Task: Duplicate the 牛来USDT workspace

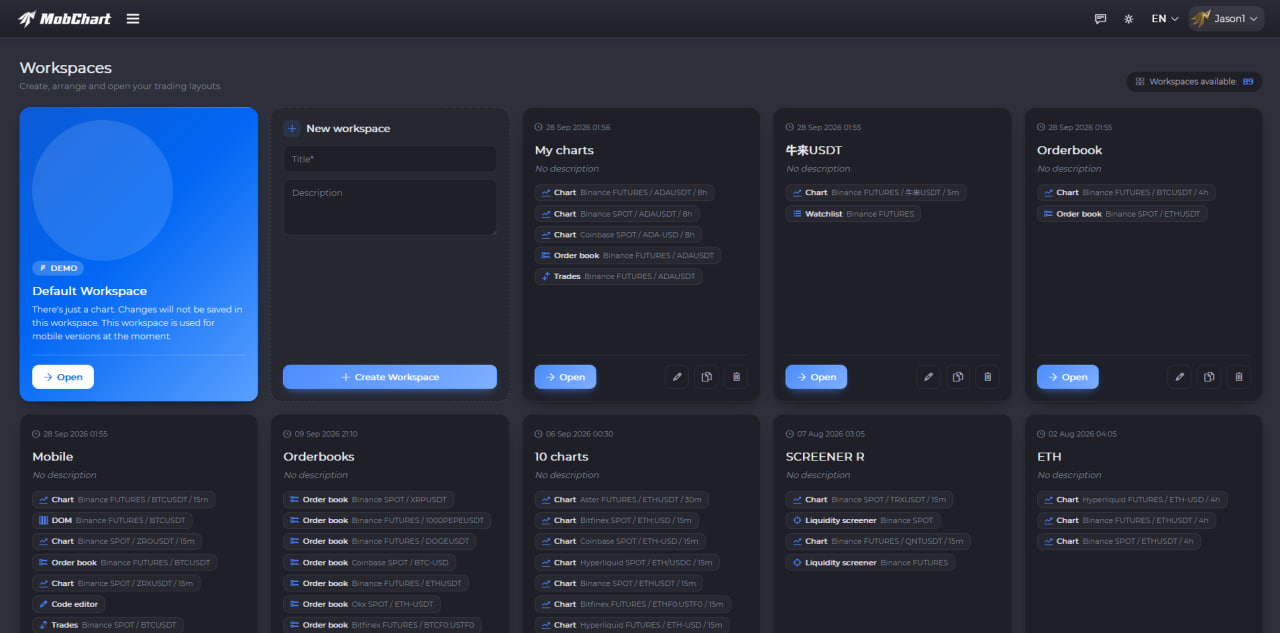Action: point(958,377)
